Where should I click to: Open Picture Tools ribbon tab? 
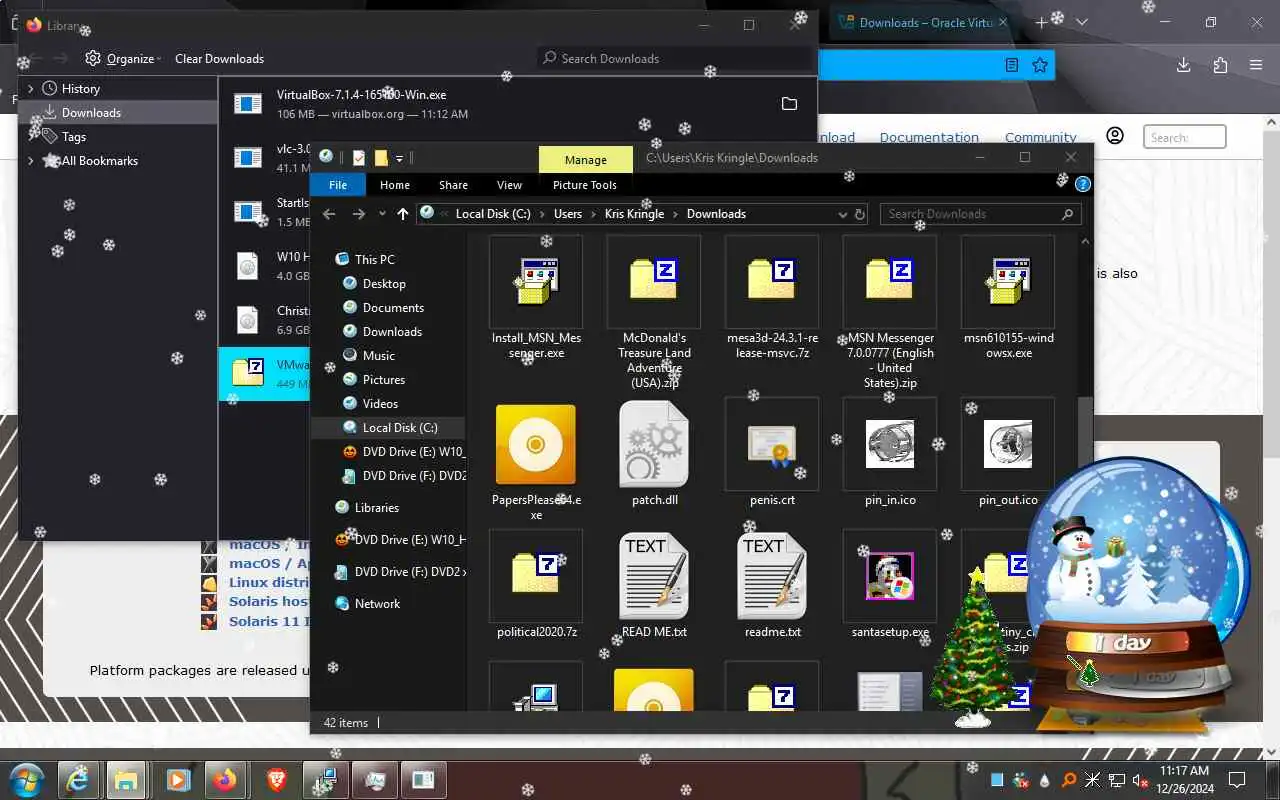tap(585, 185)
